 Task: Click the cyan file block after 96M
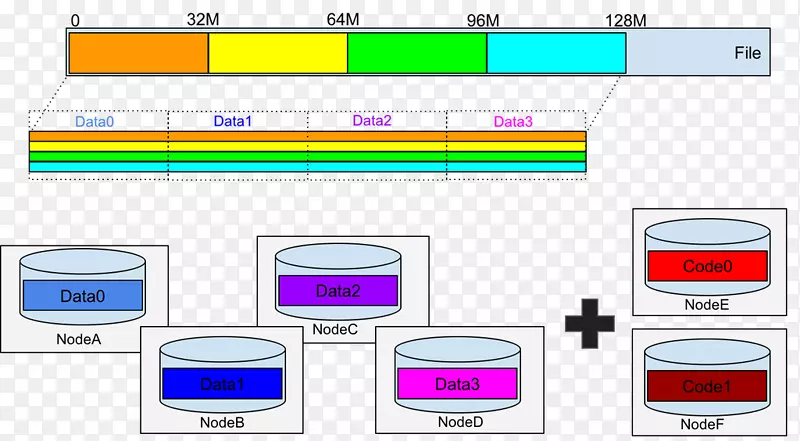(x=557, y=53)
